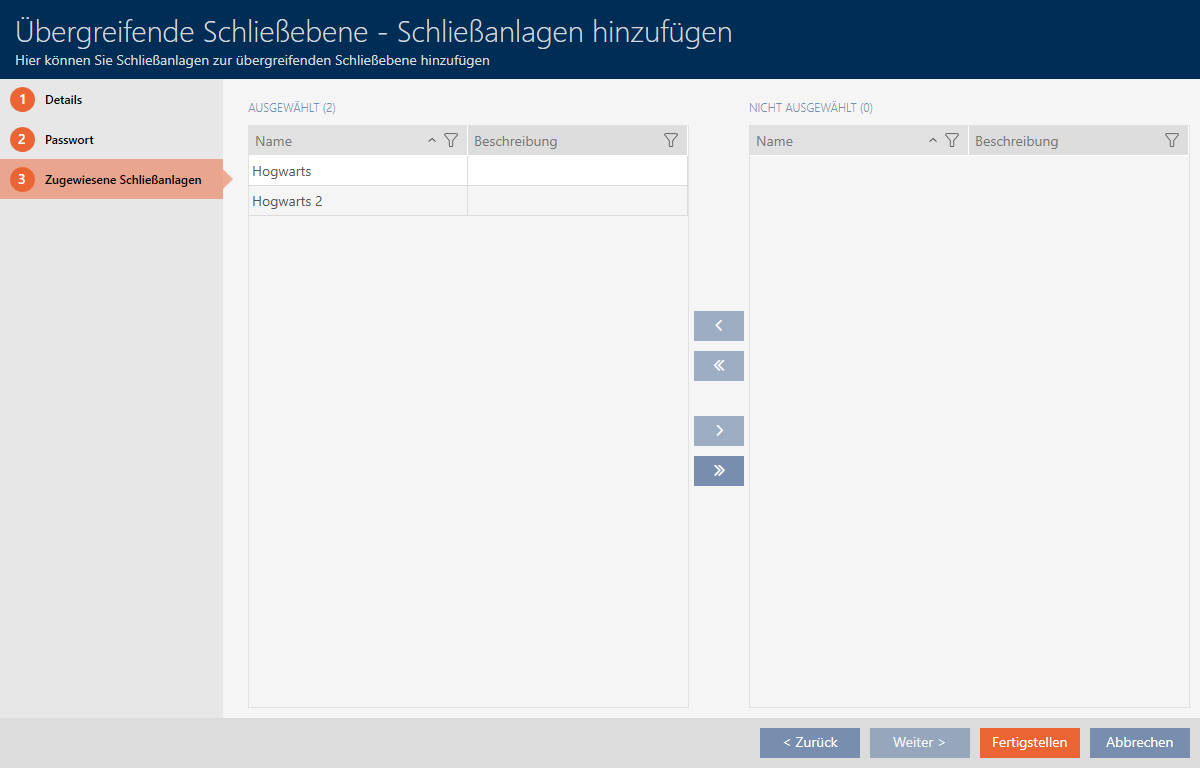The height and width of the screenshot is (768, 1200).
Task: Click the single left arrow move button
Action: click(718, 326)
